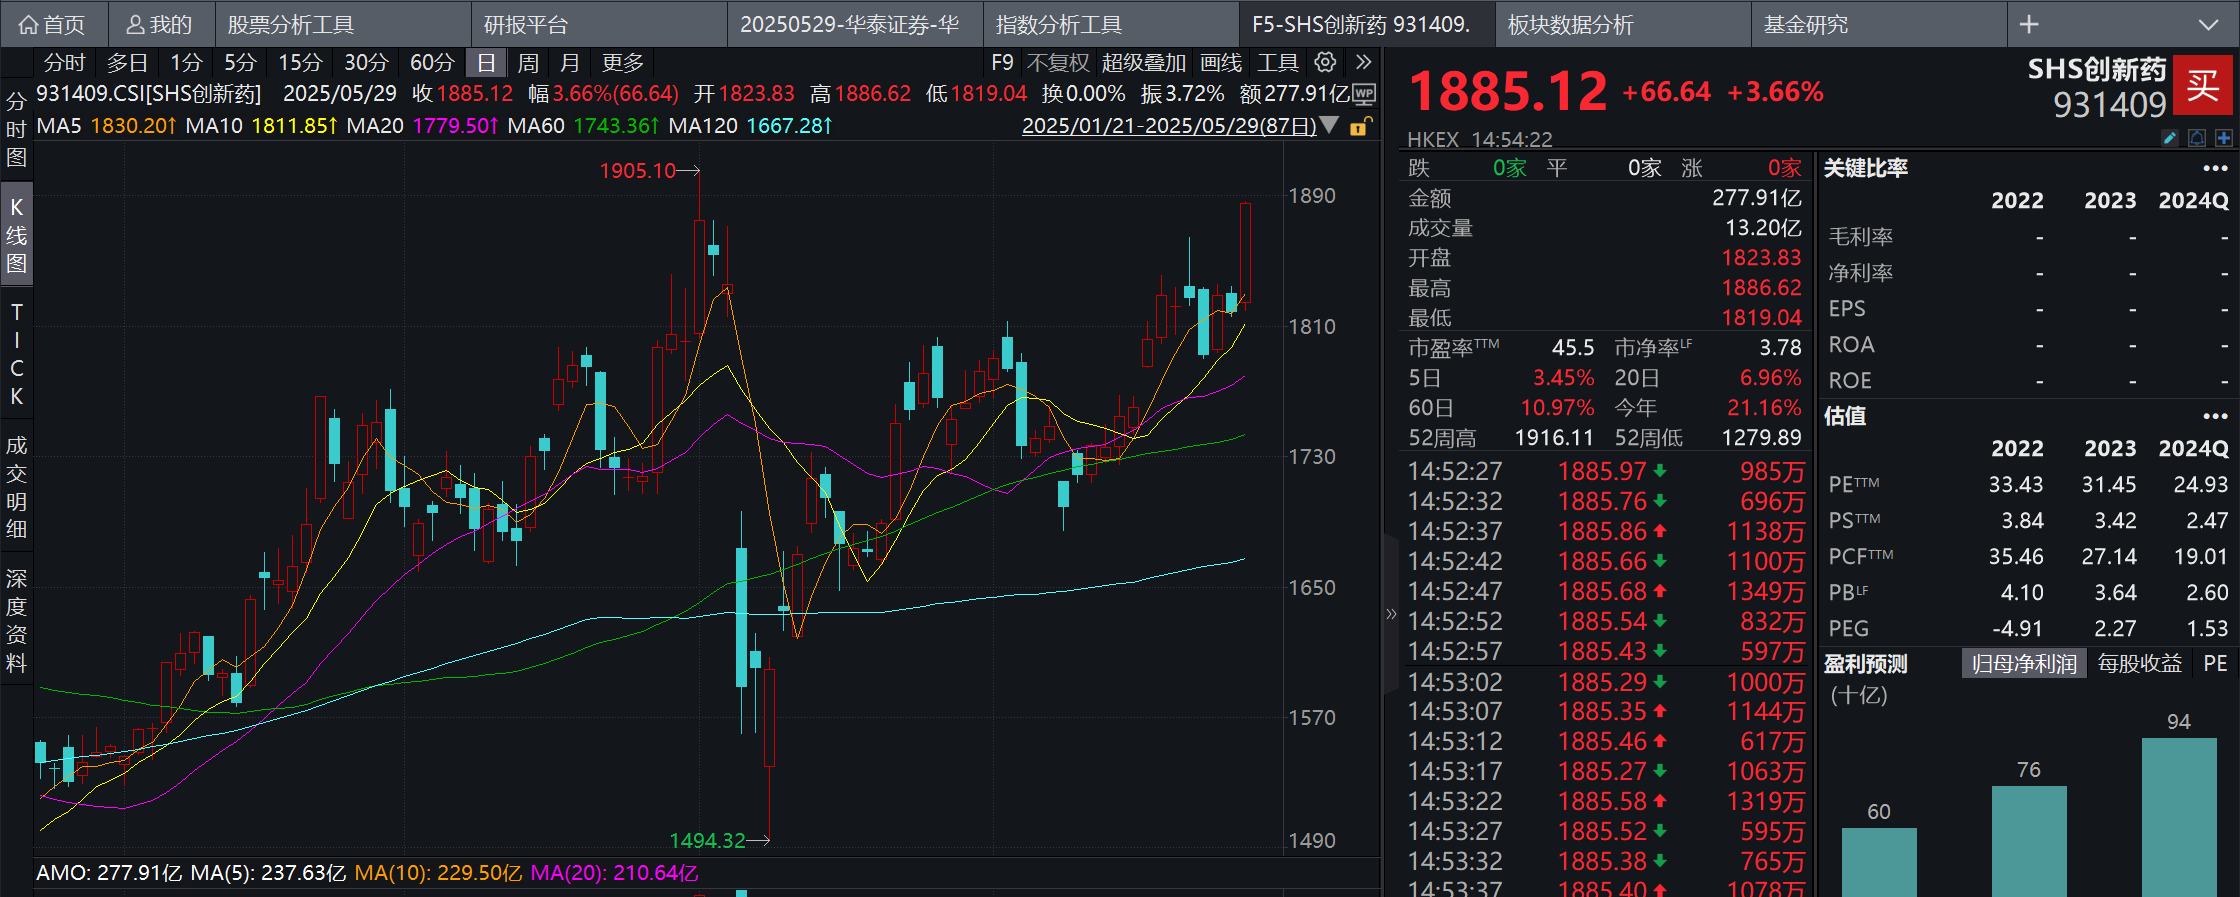Open the TICK sidebar view
Image resolution: width=2240 pixels, height=897 pixels.
16,353
